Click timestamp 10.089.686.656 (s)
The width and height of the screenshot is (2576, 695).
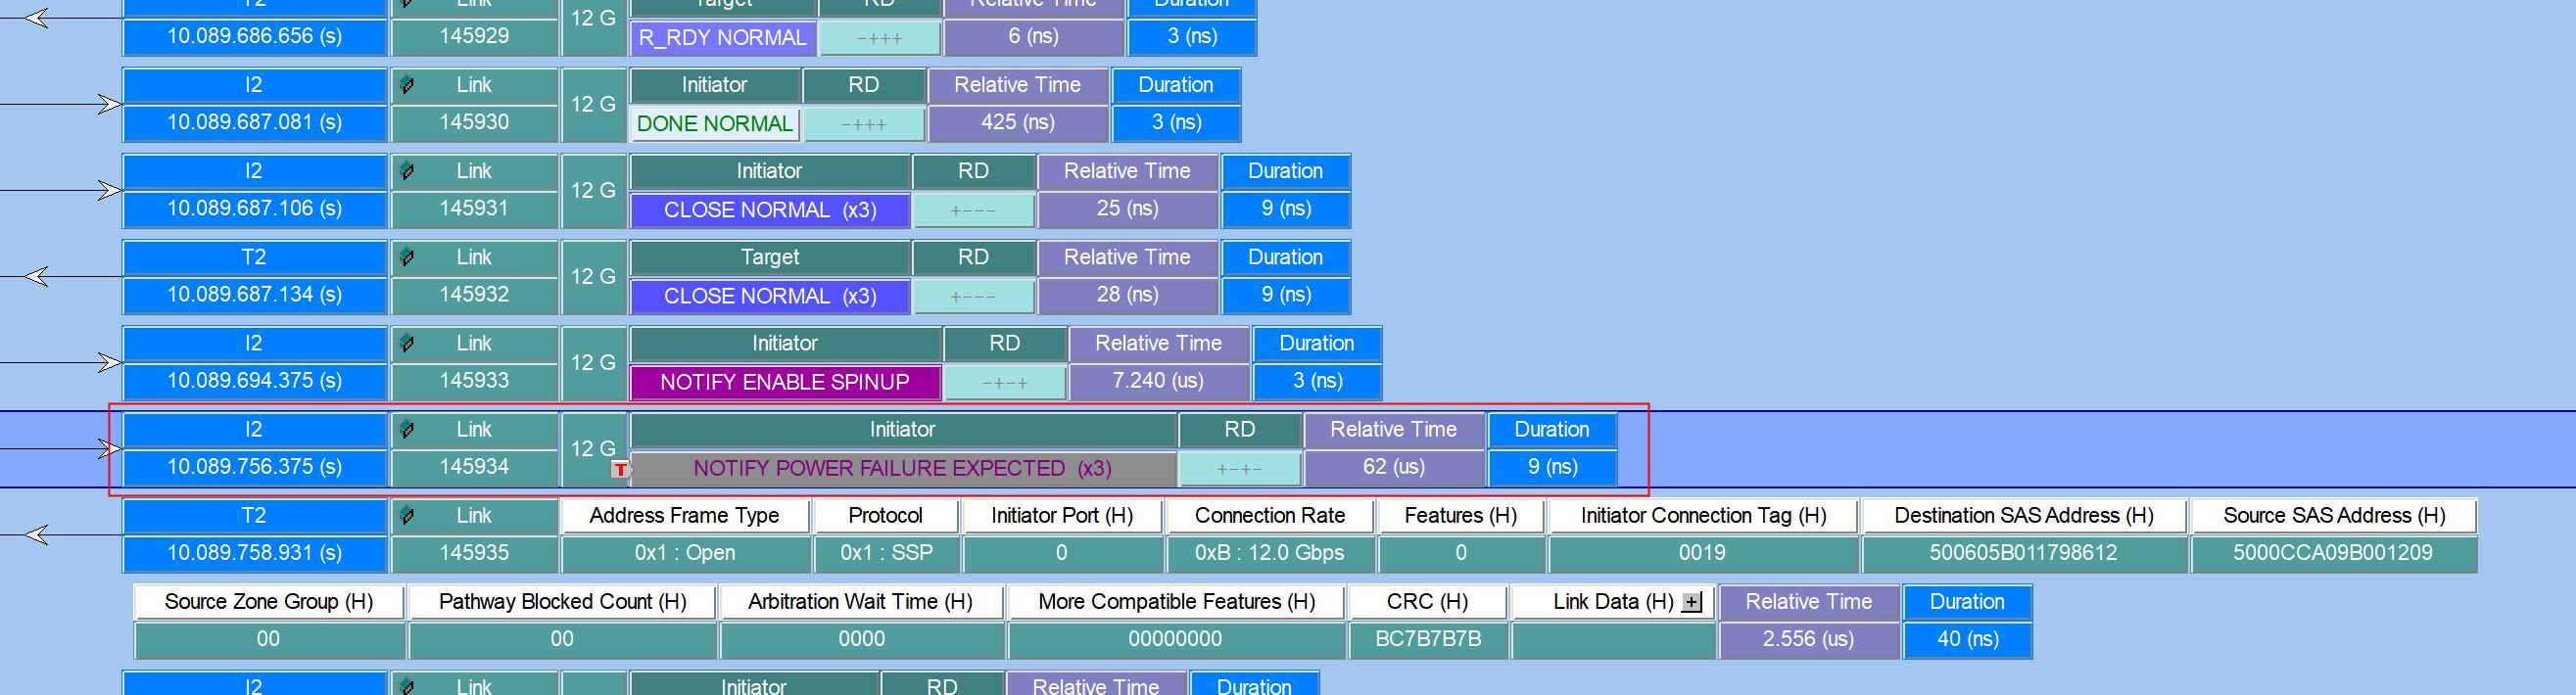coord(254,37)
